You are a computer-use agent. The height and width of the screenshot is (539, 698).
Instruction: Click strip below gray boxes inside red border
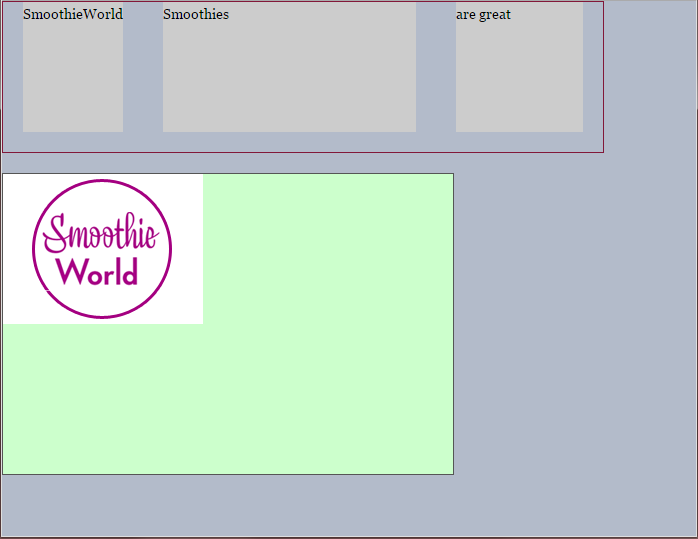click(x=300, y=142)
